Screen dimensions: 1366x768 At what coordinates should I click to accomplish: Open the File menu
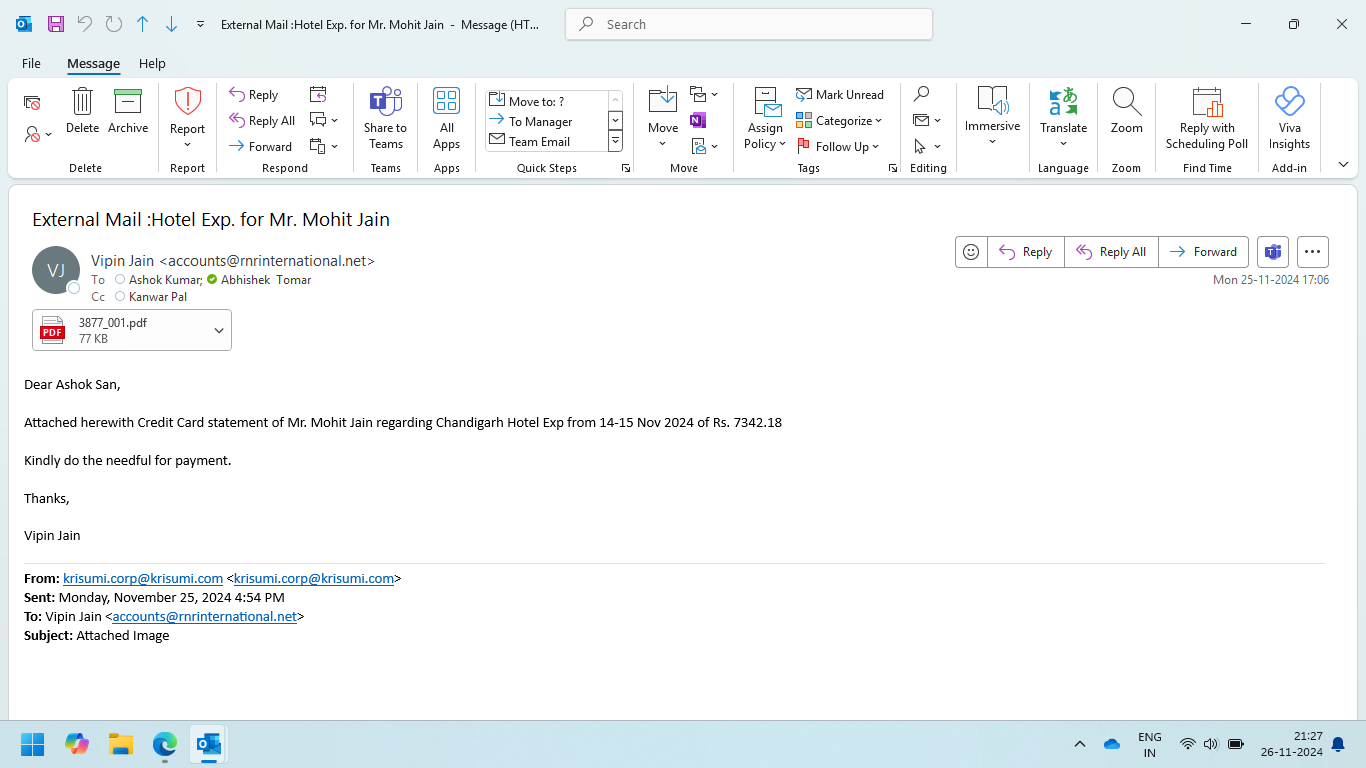[x=31, y=63]
